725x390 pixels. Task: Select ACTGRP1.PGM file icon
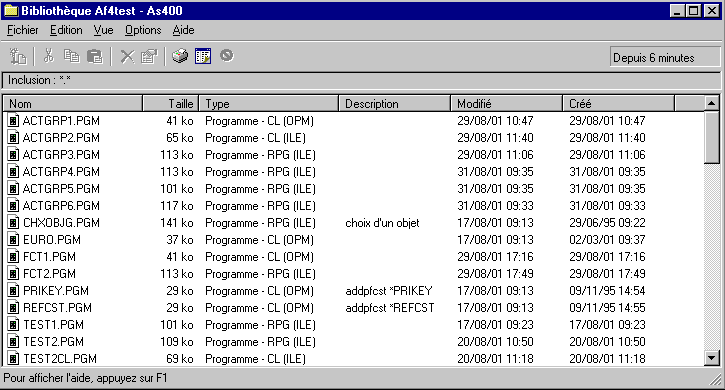click(13, 121)
